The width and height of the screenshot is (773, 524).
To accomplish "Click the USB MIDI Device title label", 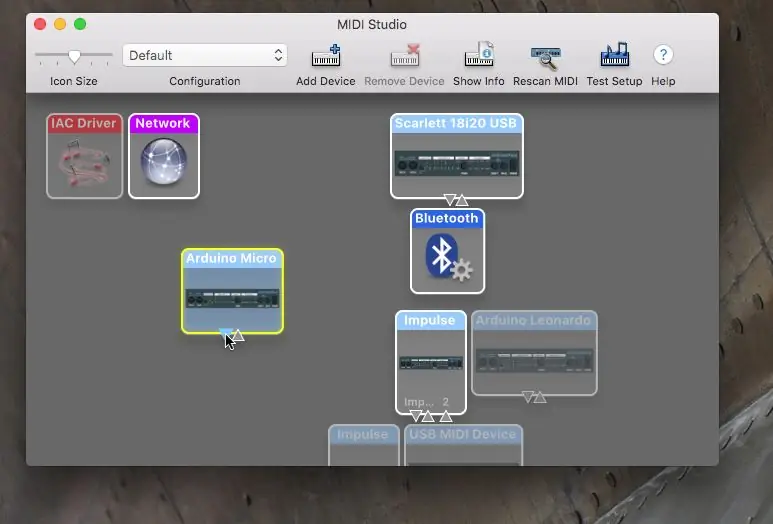I will (462, 434).
